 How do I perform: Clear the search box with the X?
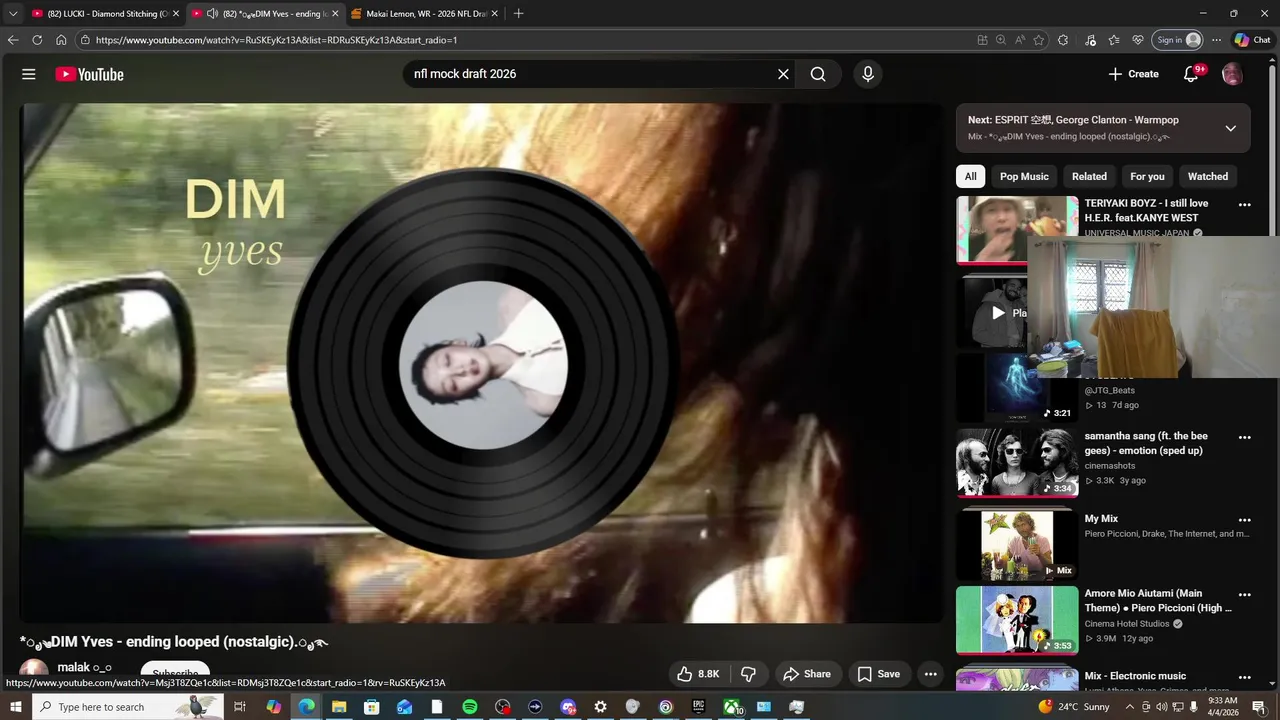783,74
